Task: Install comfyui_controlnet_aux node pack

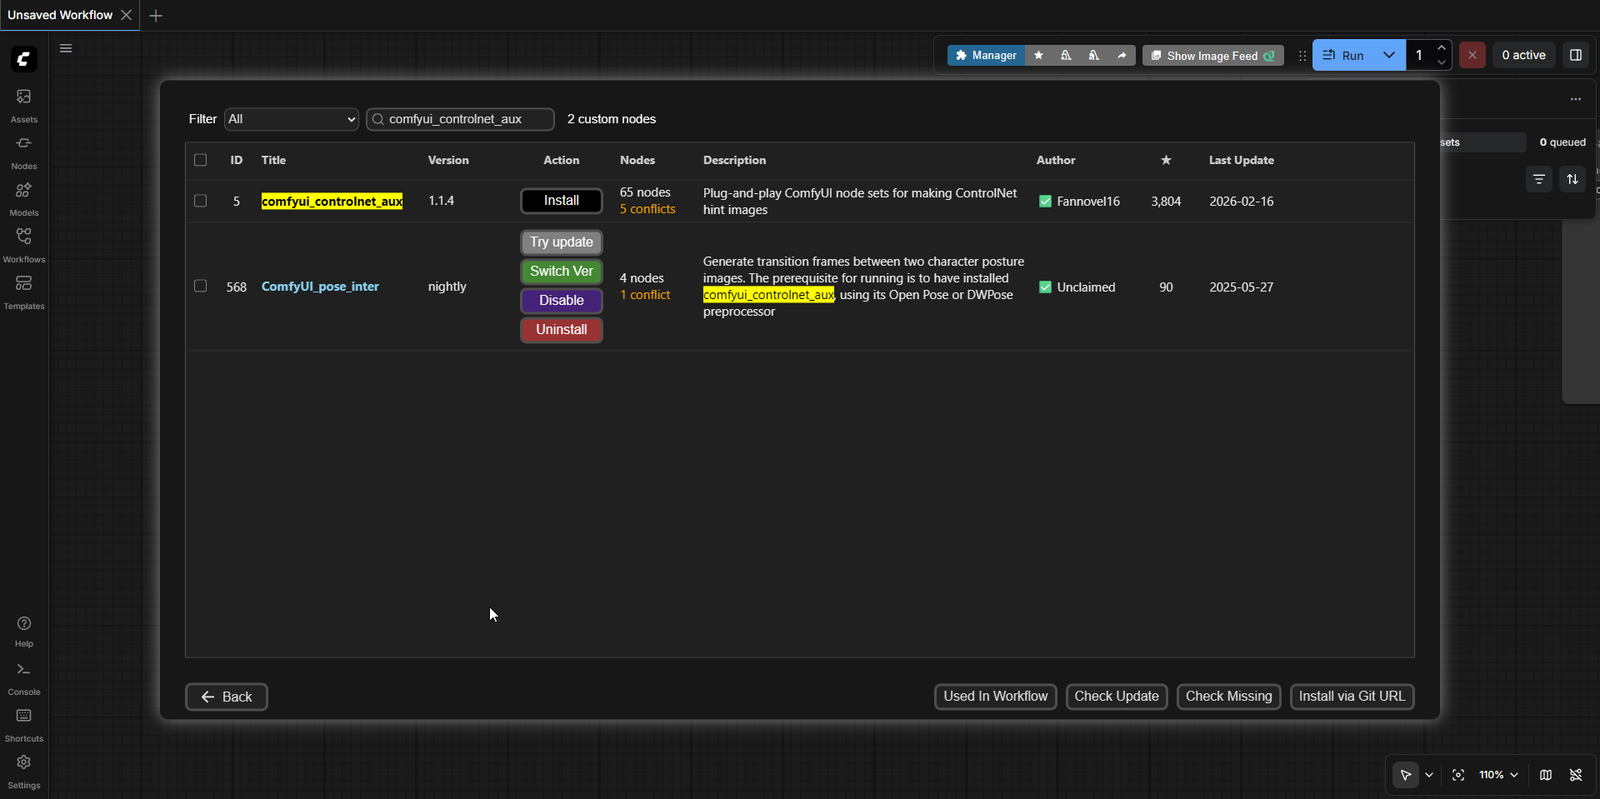Action: tap(561, 201)
